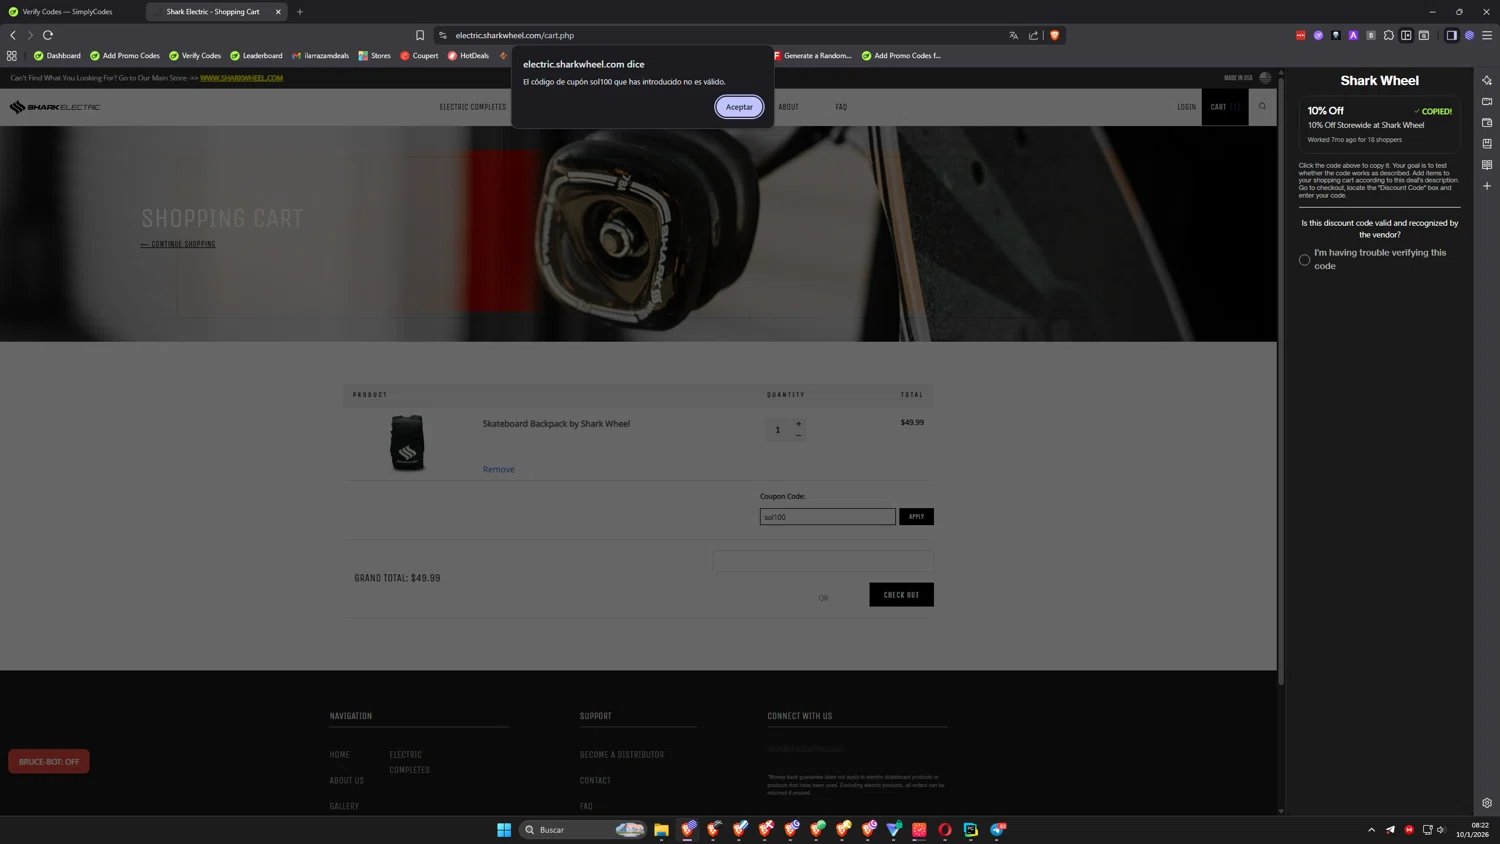Open the site settings icon in address bar
The width and height of the screenshot is (1500, 844).
[x=443, y=35]
